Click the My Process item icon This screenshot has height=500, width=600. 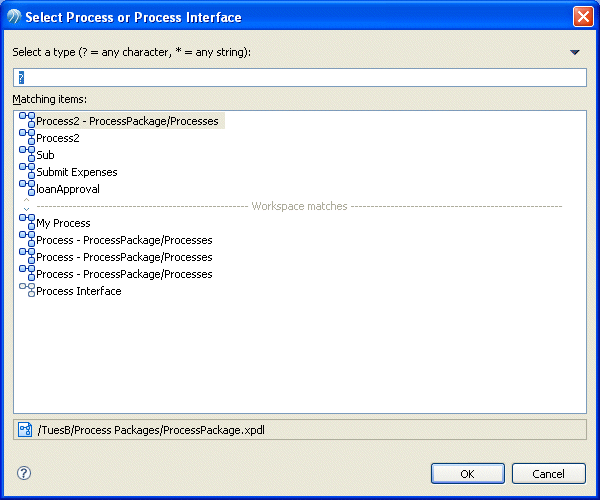click(x=27, y=222)
